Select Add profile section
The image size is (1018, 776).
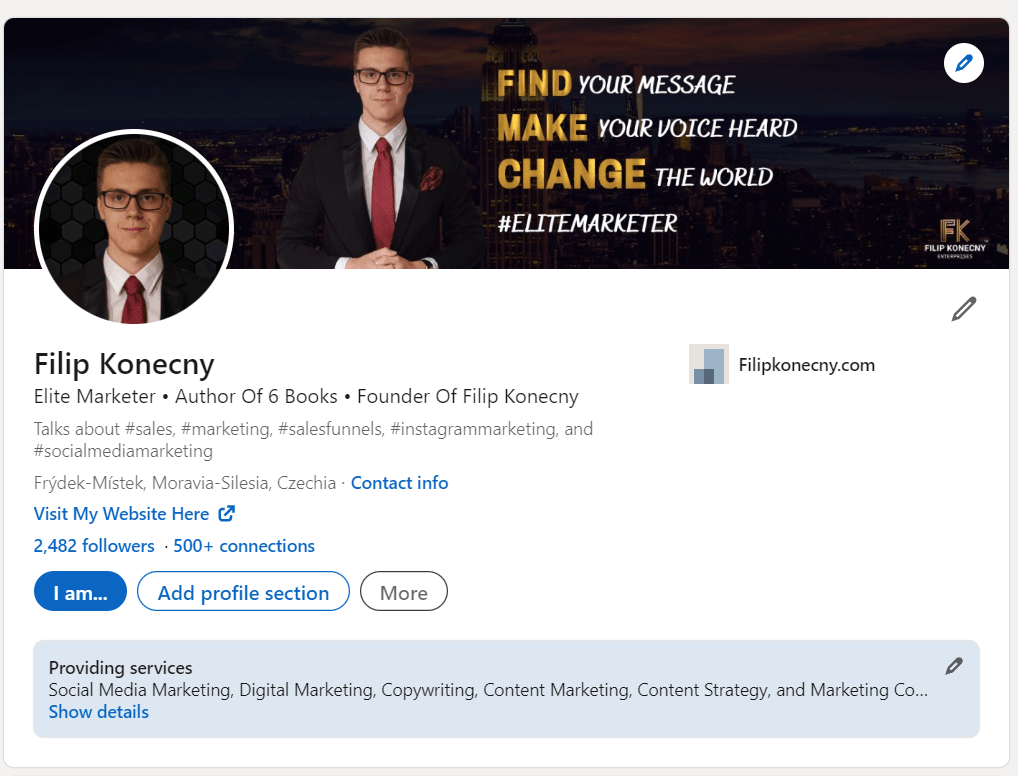coord(242,591)
